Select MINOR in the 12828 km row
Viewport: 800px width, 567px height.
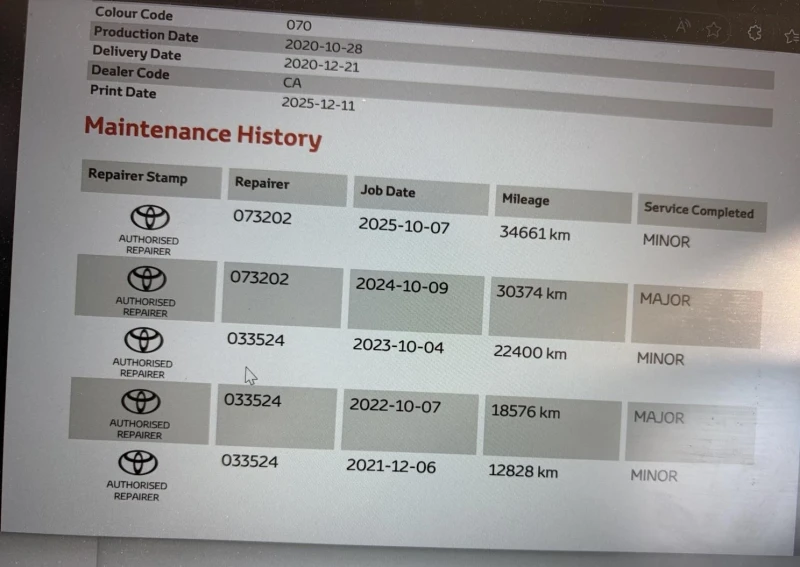pyautogui.click(x=654, y=476)
